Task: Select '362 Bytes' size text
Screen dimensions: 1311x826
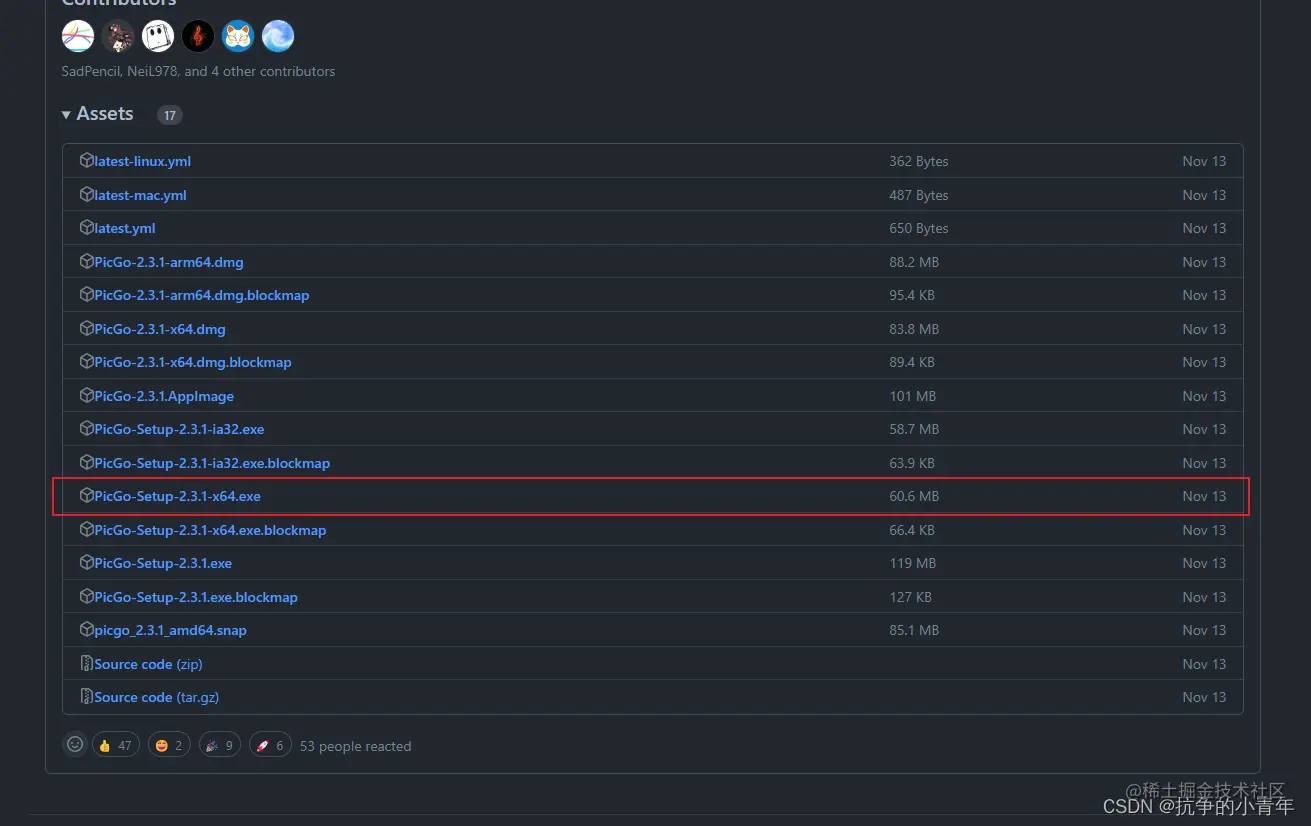Action: pyautogui.click(x=919, y=161)
